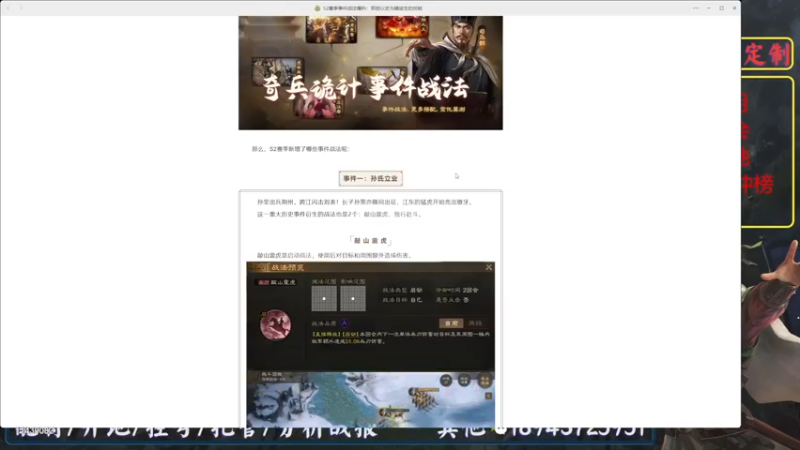This screenshot has width=800, height=450.
Task: Click the 战法目标 自己 value
Action: pyautogui.click(x=402, y=300)
